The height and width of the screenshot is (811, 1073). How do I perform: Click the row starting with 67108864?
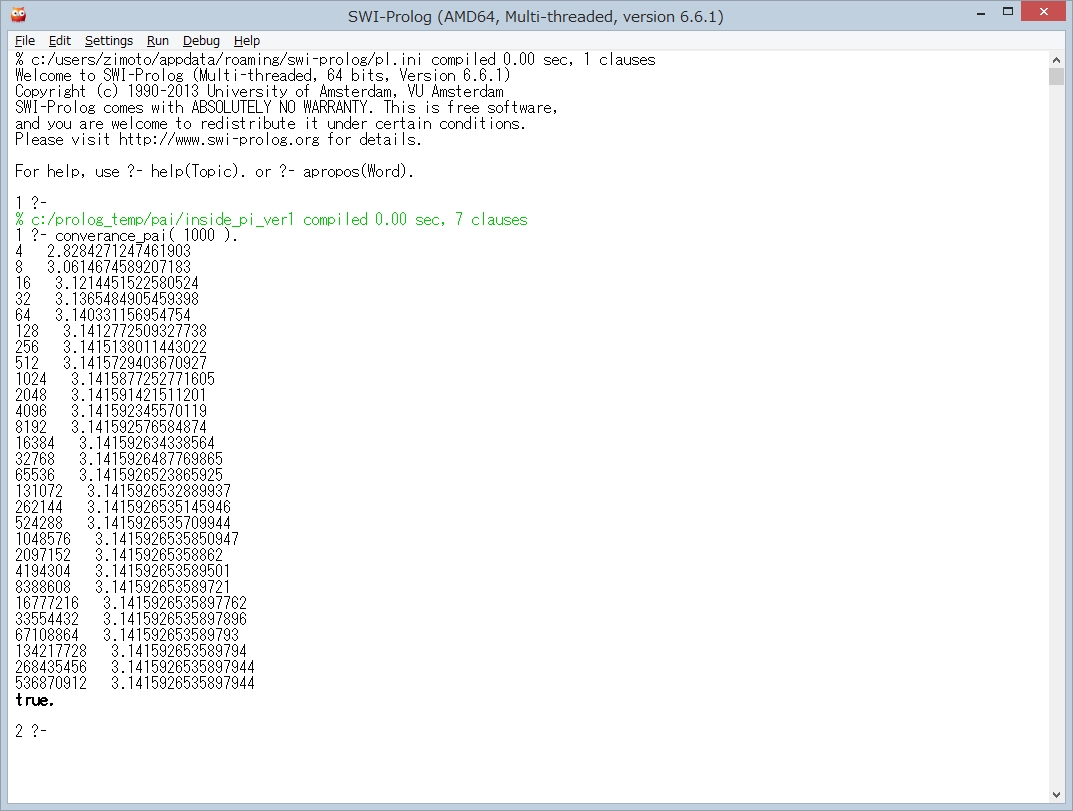point(127,635)
